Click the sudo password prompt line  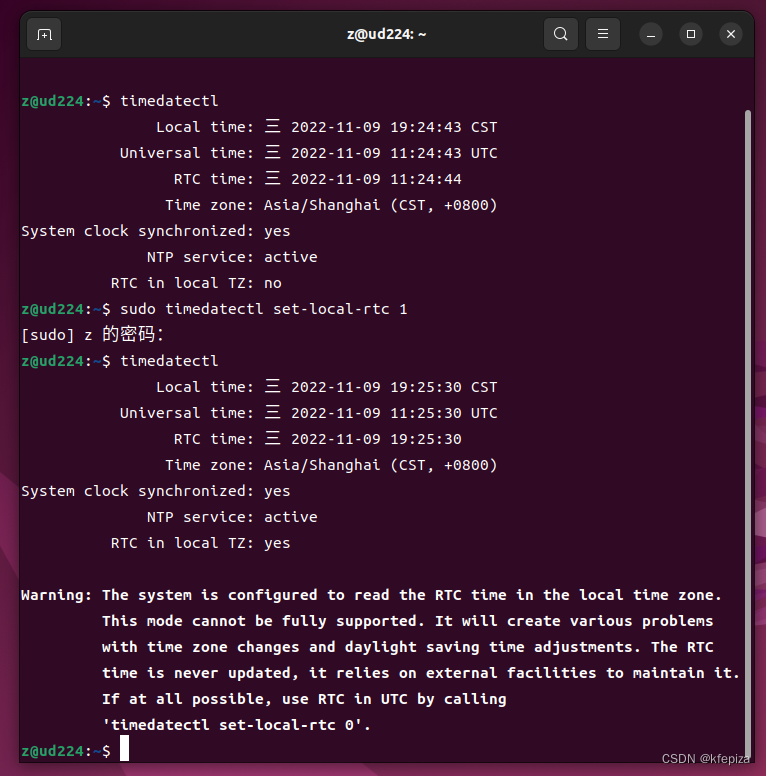pyautogui.click(x=93, y=335)
